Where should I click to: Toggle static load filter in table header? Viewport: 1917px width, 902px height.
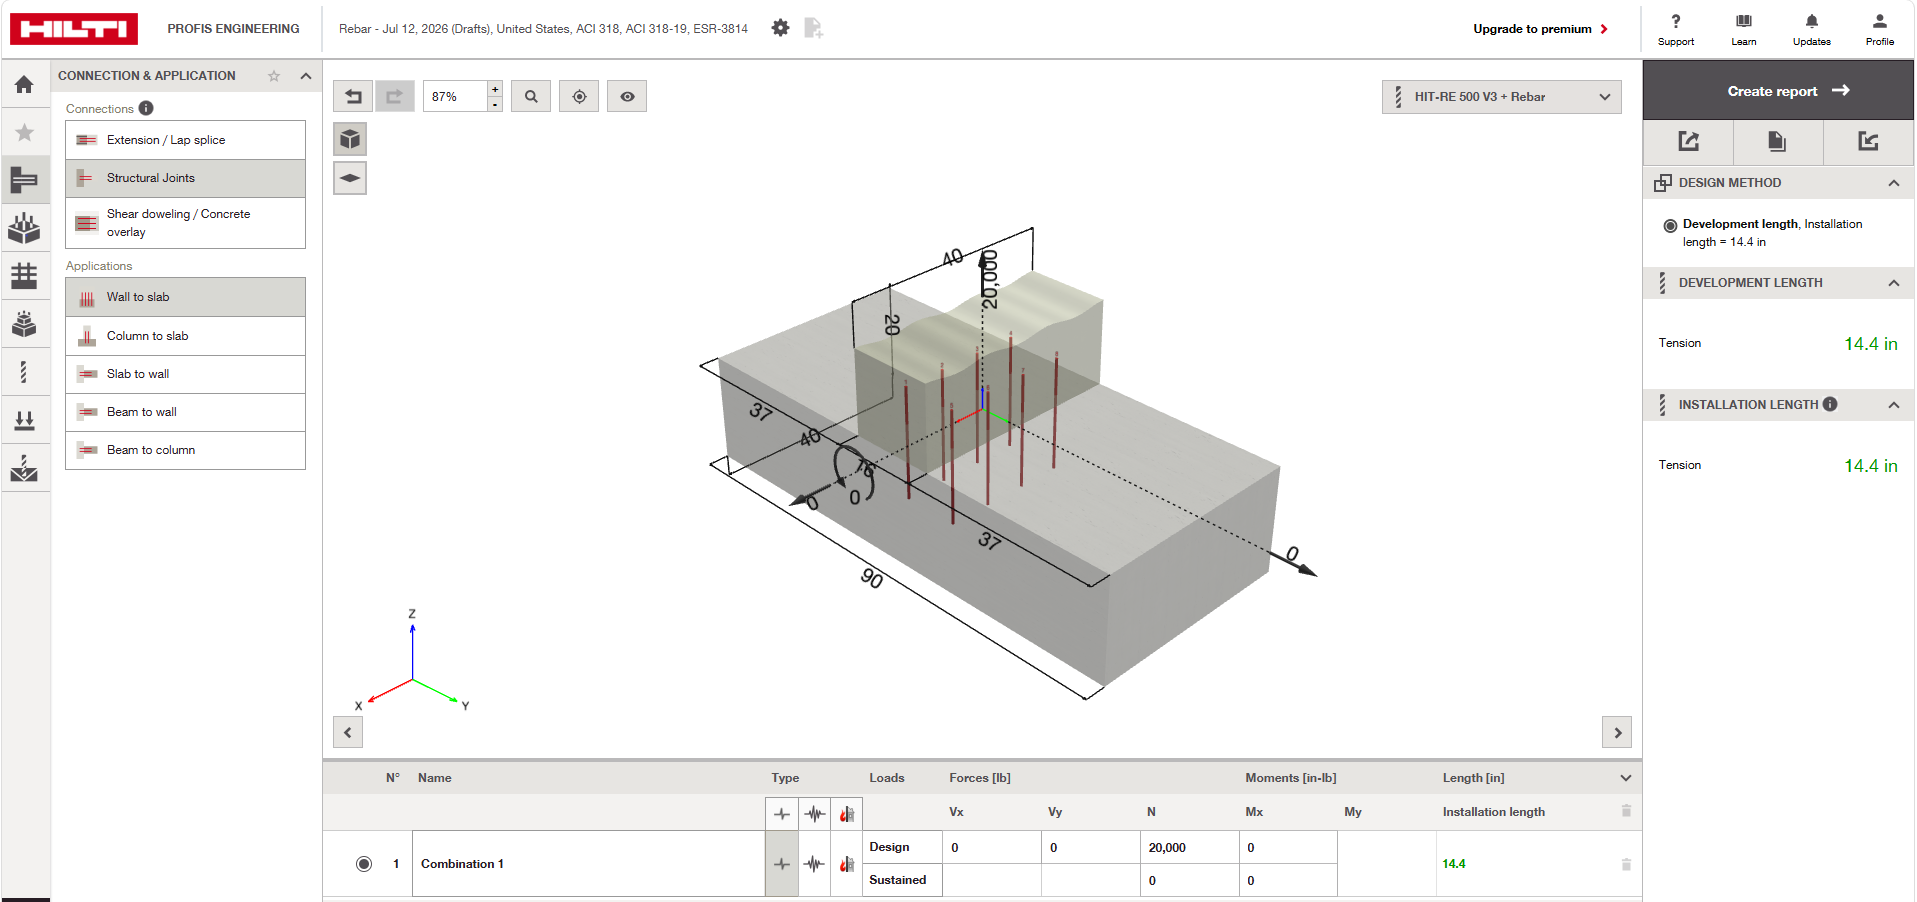pos(782,814)
